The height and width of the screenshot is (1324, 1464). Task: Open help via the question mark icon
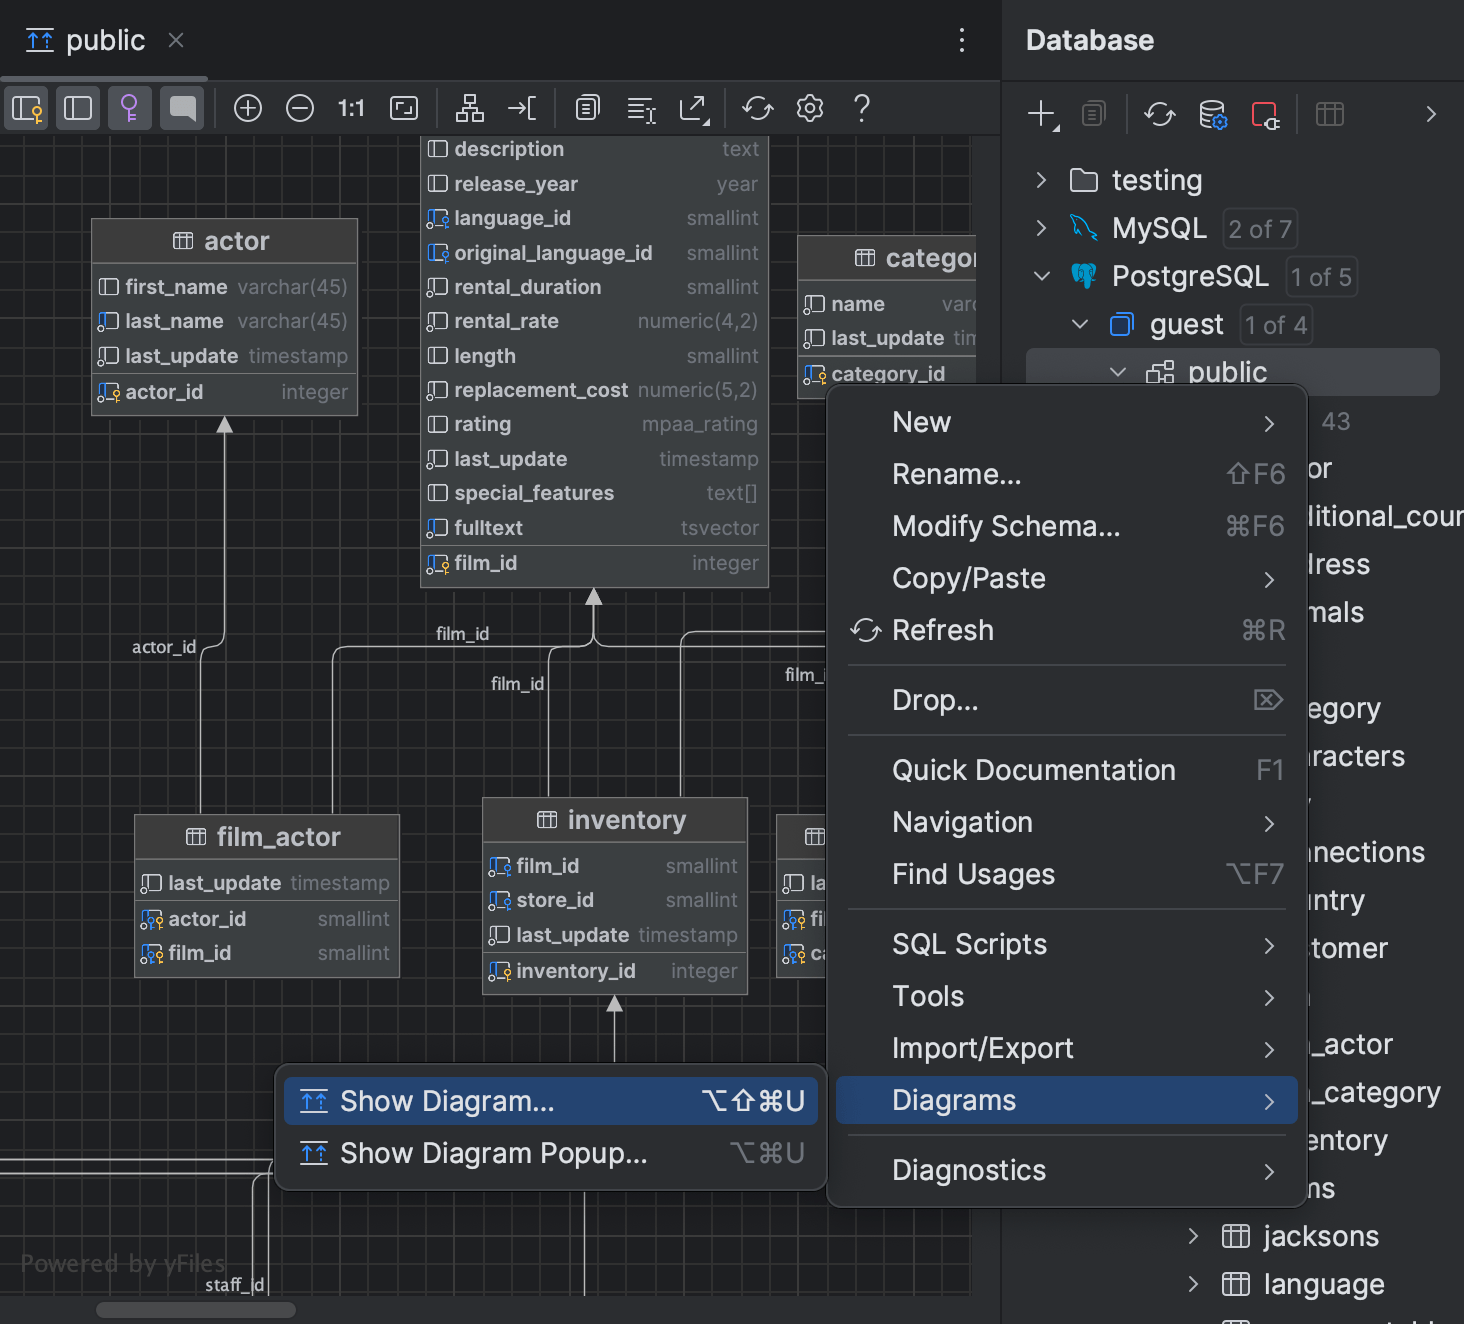(x=861, y=108)
